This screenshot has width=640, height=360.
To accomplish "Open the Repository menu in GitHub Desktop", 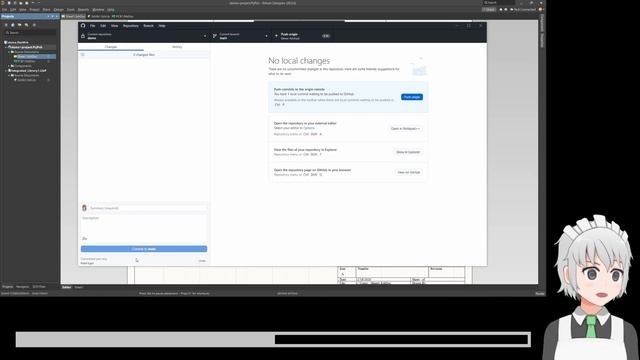I will point(131,26).
